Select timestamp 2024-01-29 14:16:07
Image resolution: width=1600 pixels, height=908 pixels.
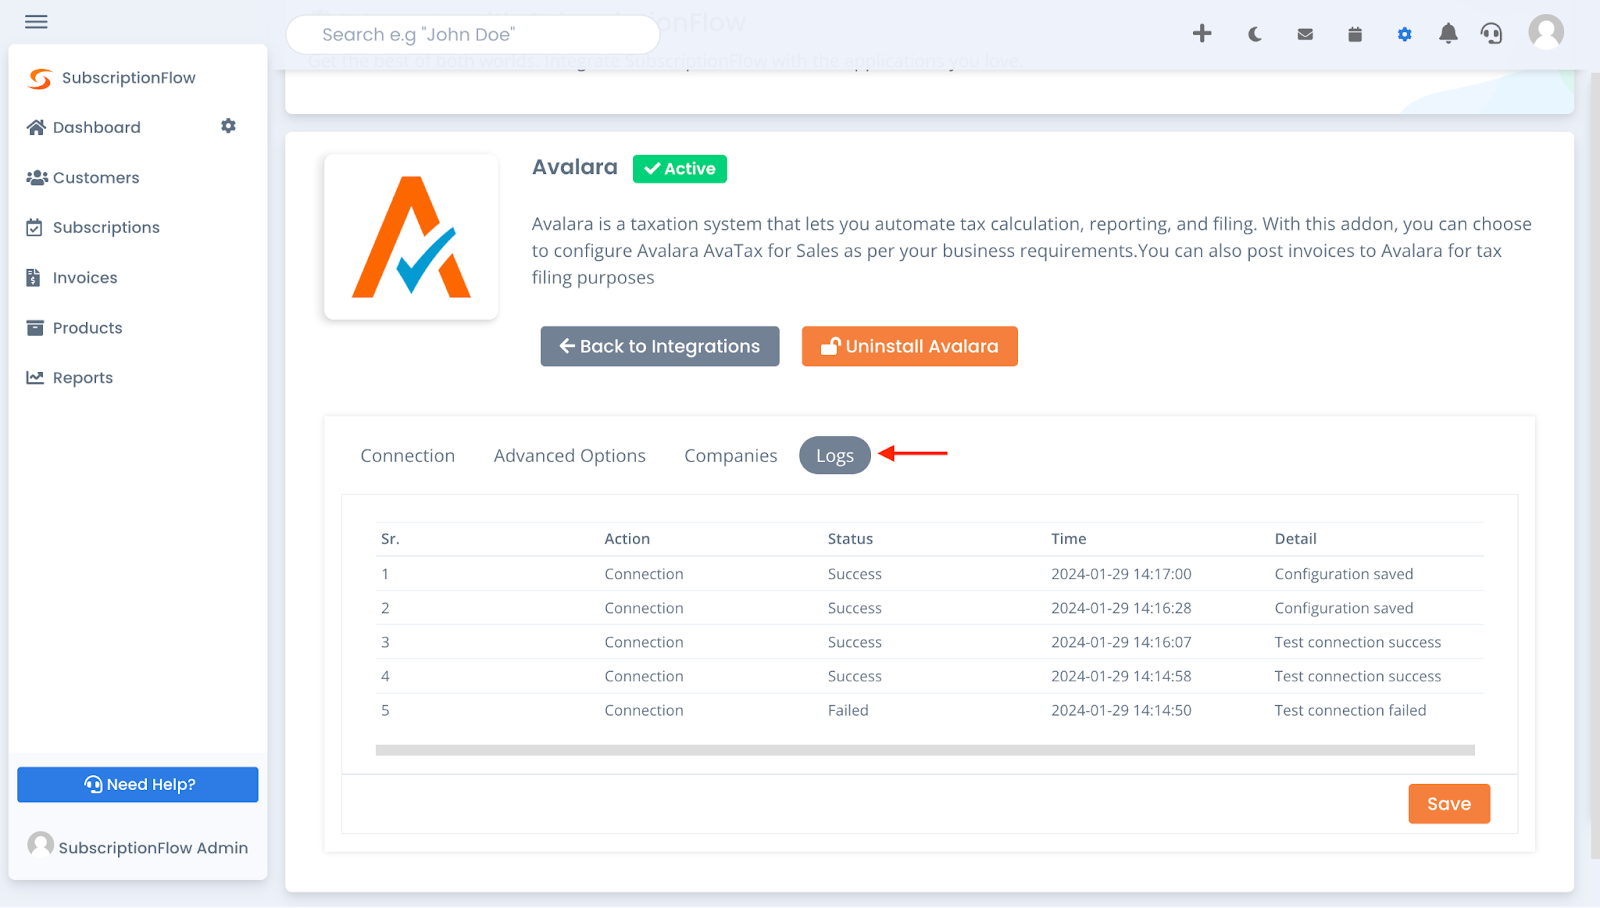(x=1121, y=642)
